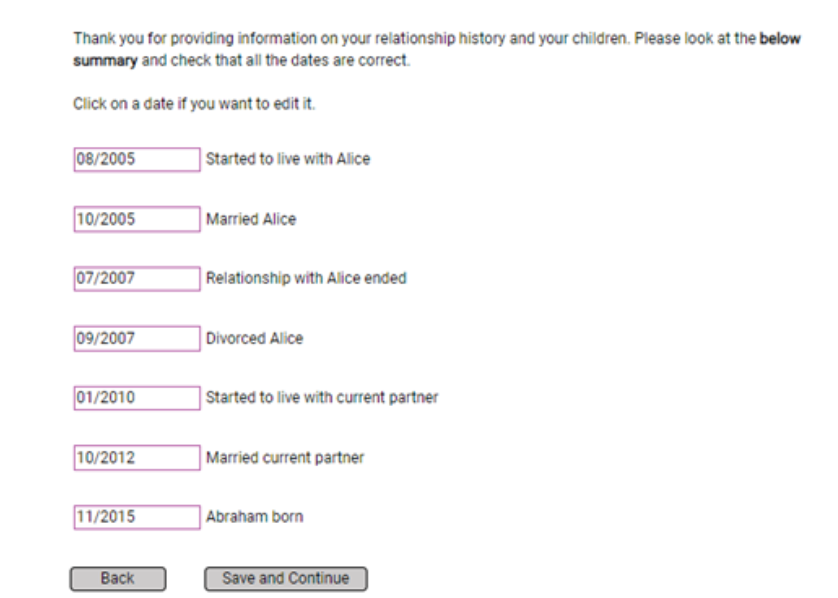Focus the 01/2010 date field
Screen dimensions: 838x598
[137, 398]
